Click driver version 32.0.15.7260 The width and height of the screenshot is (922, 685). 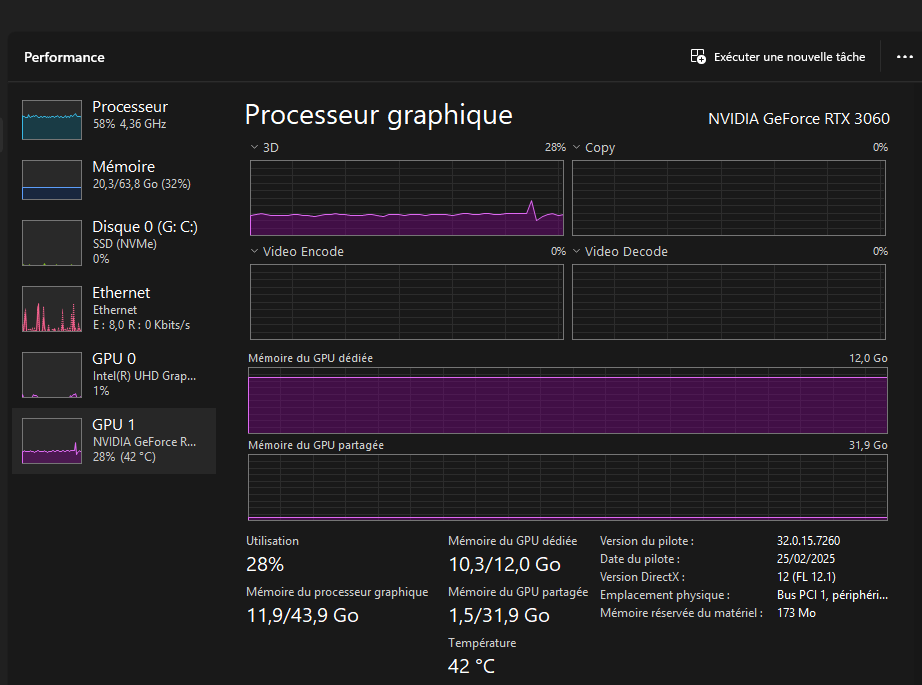(809, 540)
